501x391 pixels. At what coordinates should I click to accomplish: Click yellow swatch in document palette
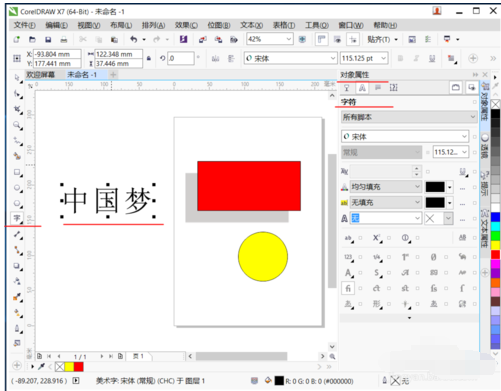(x=69, y=367)
